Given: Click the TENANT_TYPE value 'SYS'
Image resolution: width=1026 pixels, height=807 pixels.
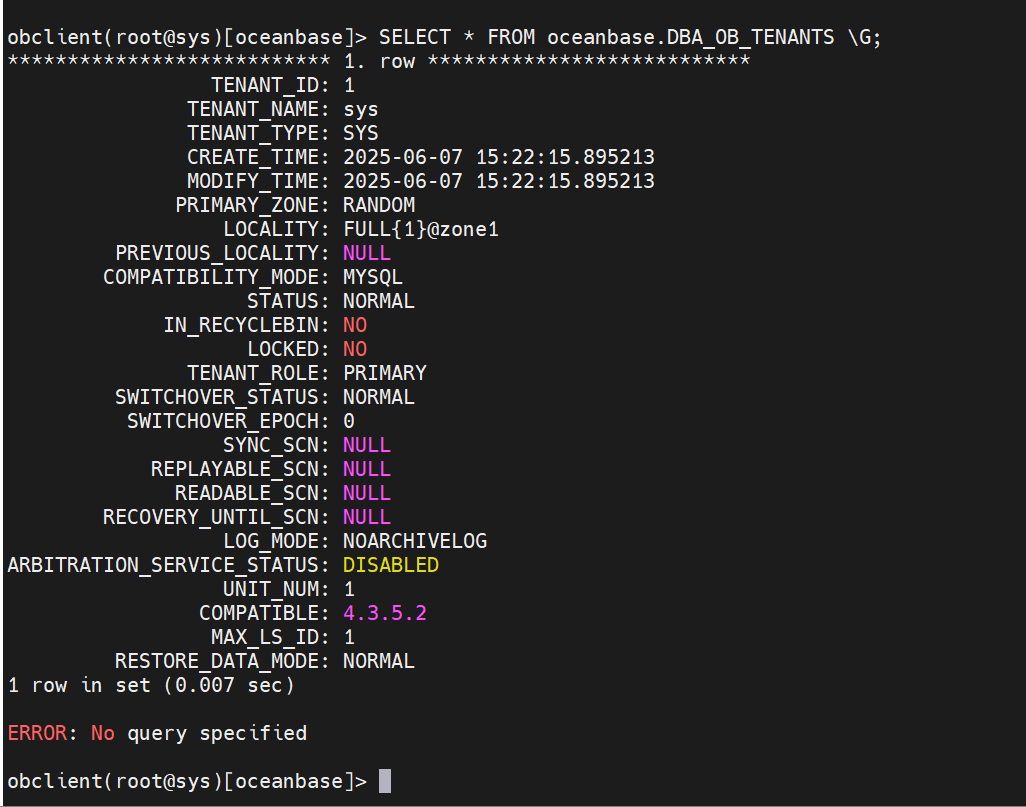Looking at the screenshot, I should [361, 134].
